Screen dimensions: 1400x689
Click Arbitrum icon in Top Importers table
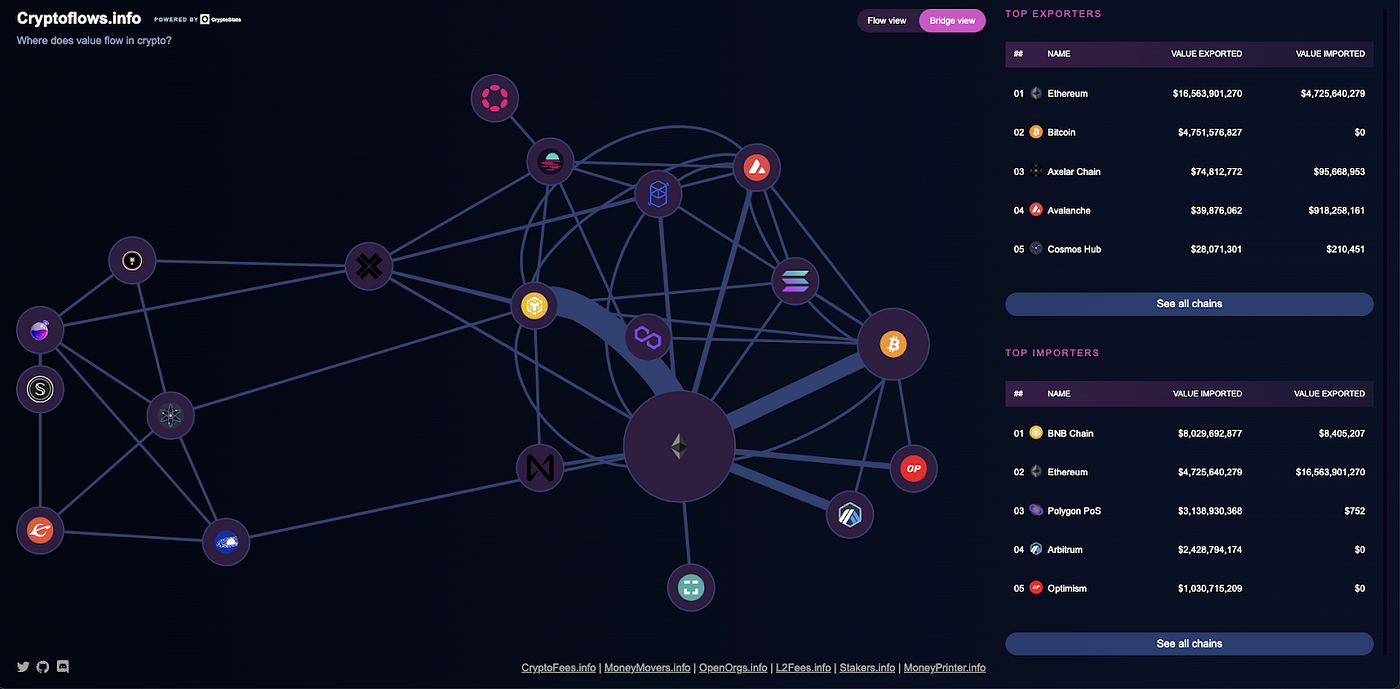1036,549
